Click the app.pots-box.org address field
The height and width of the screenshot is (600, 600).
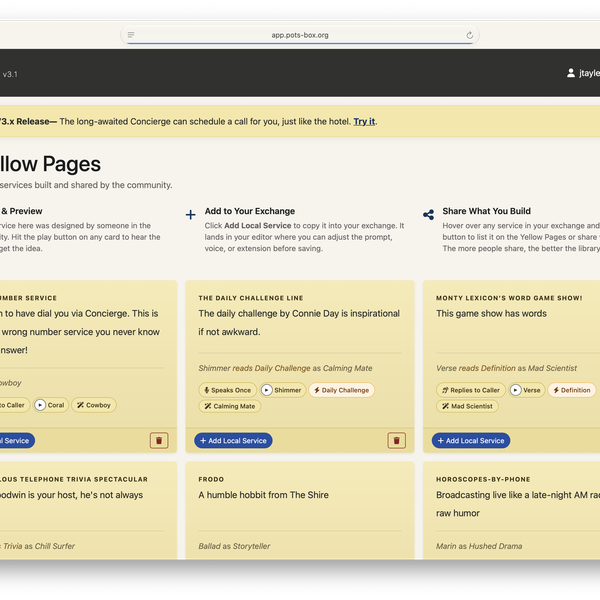[300, 35]
